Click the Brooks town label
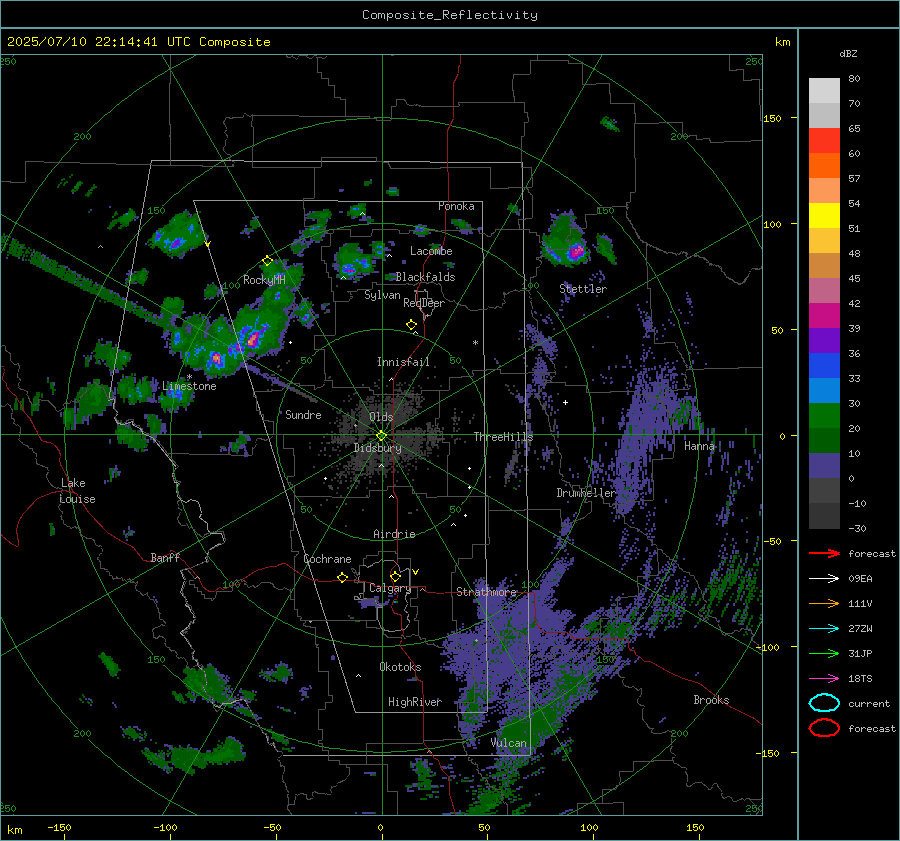Image resolution: width=900 pixels, height=841 pixels. pos(711,700)
